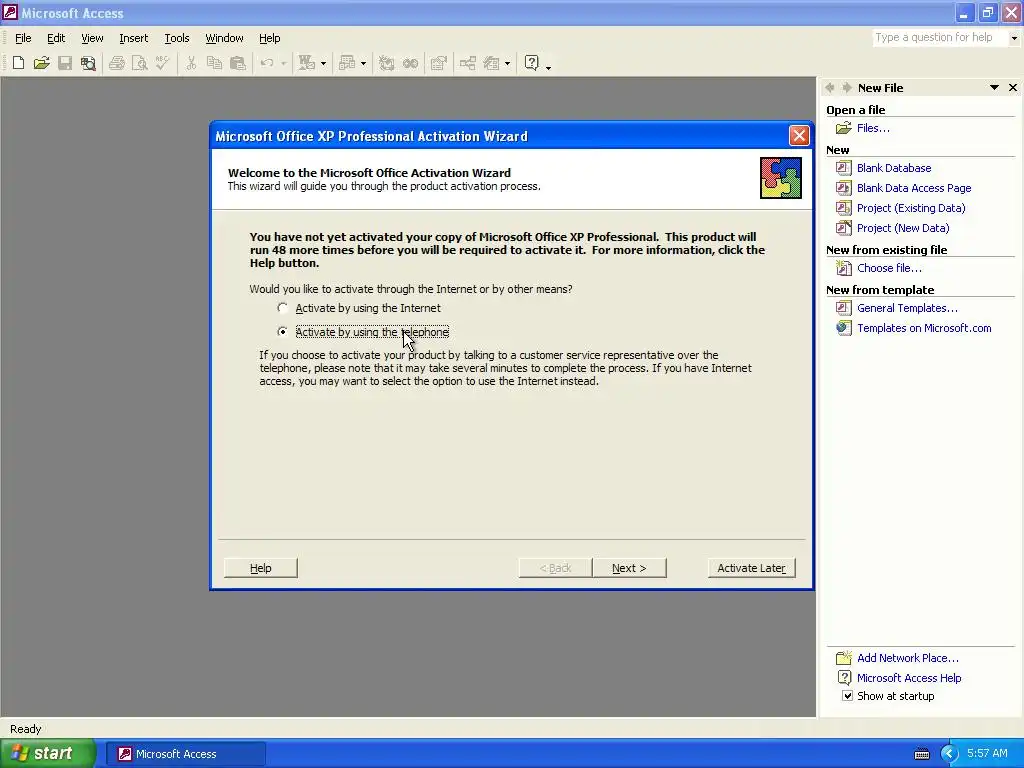
Task: Click the Copy toolbar icon
Action: 214,63
